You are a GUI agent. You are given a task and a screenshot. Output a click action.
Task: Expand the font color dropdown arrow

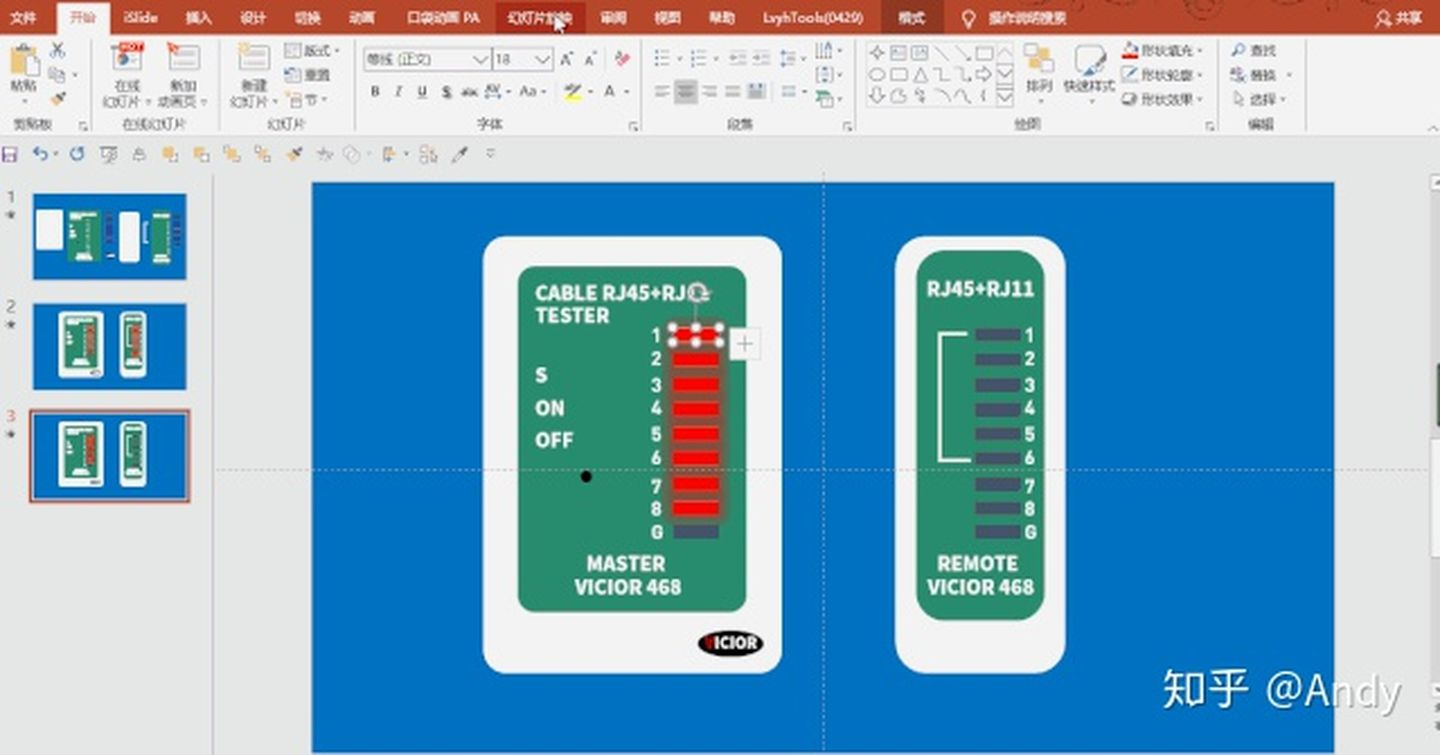[627, 91]
